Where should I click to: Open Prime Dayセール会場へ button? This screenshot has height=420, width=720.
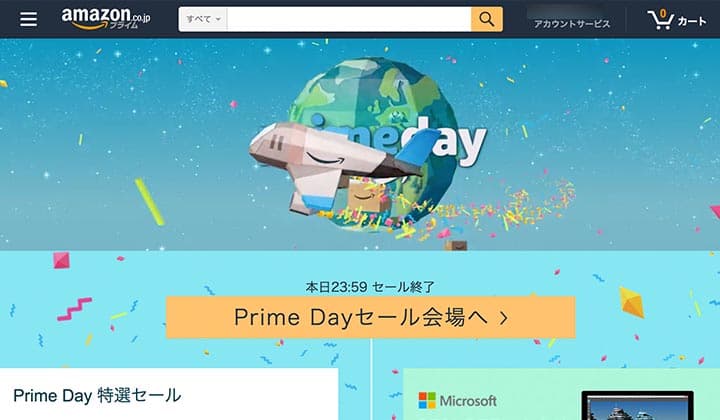pyautogui.click(x=371, y=317)
